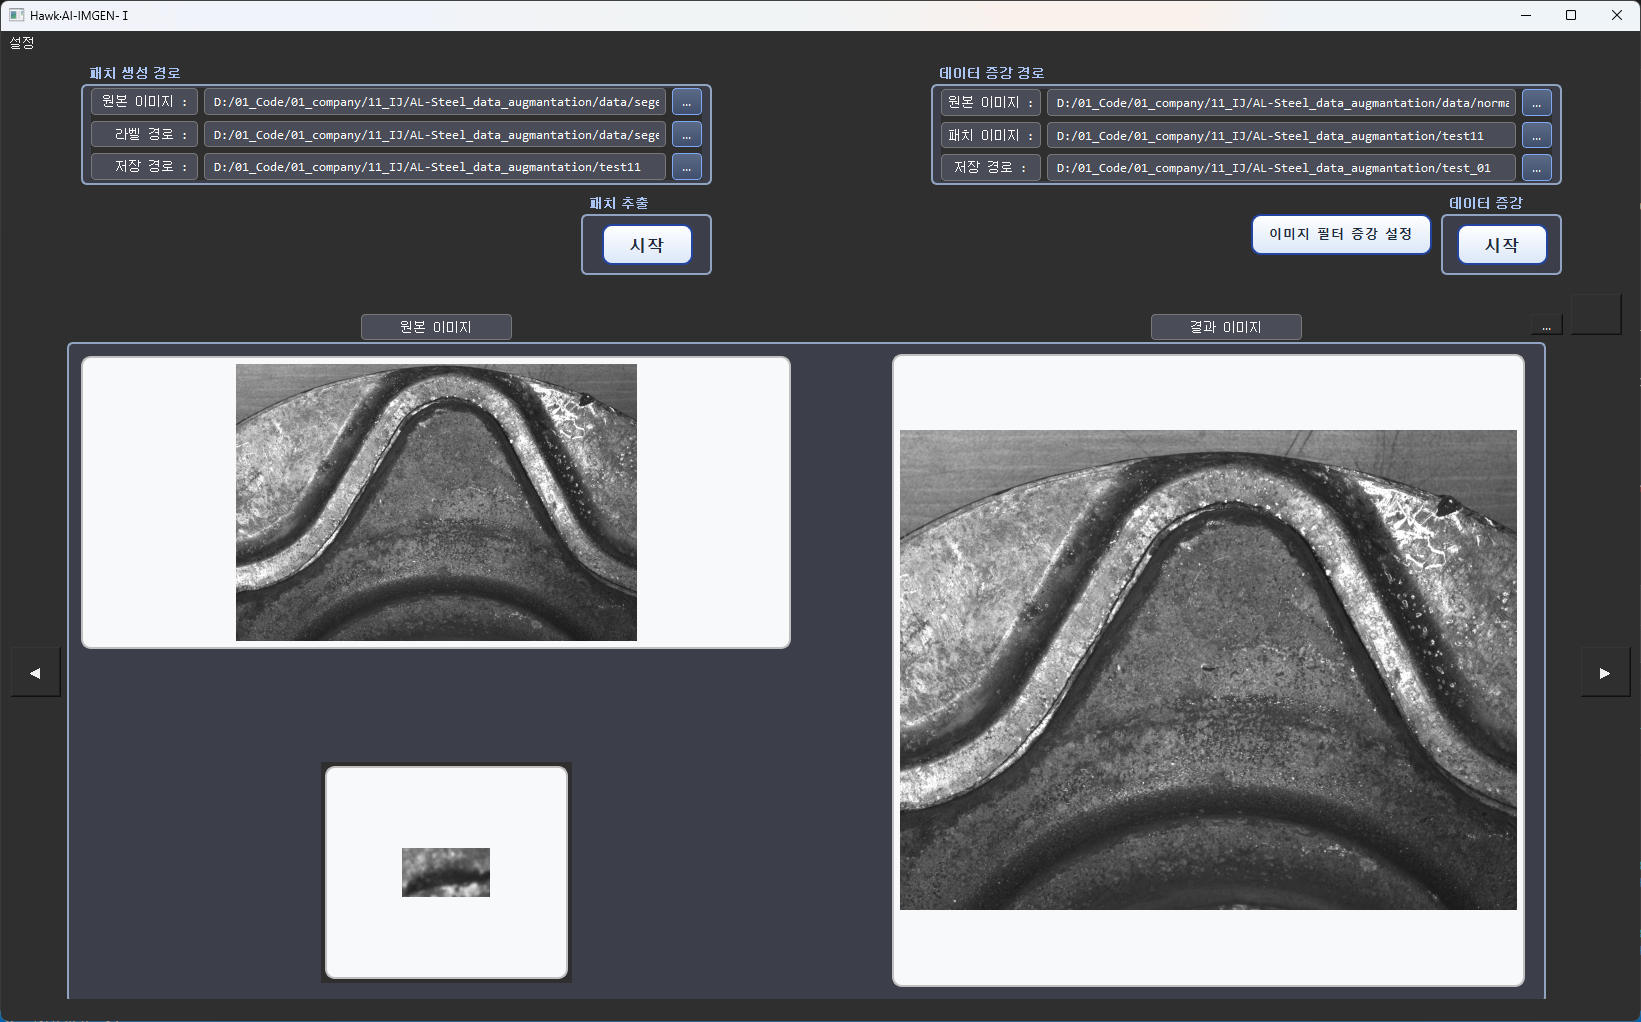Open 이미지 필터 증강 설정 settings
The height and width of the screenshot is (1022, 1641).
(1340, 234)
